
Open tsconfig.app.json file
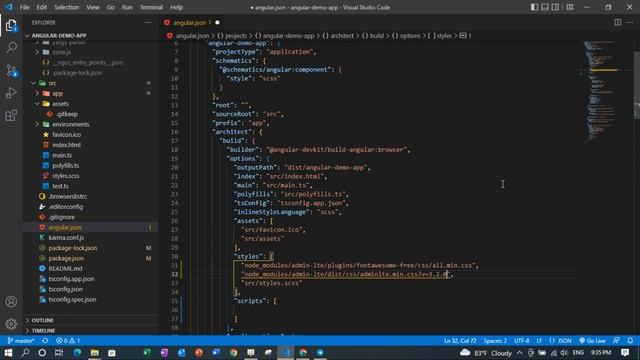[71, 279]
